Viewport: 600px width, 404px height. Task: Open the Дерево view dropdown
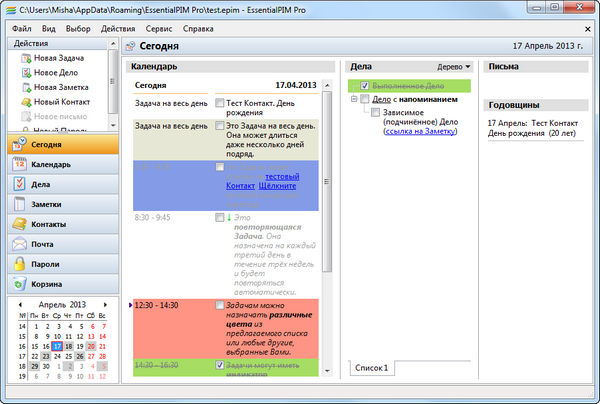(455, 67)
